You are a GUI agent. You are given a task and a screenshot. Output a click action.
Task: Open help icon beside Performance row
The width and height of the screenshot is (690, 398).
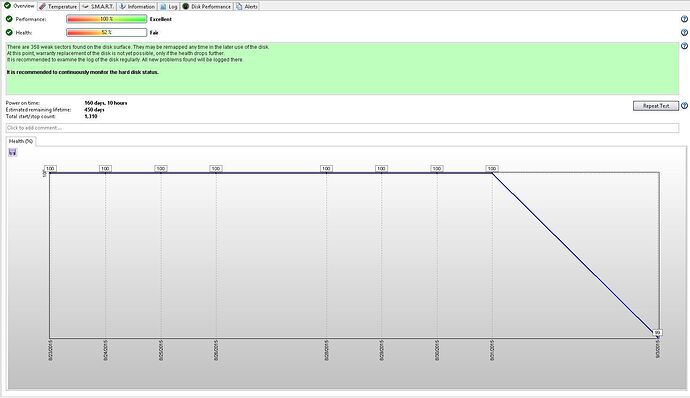[684, 19]
